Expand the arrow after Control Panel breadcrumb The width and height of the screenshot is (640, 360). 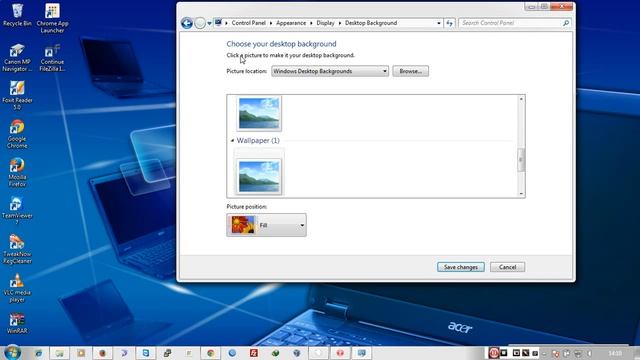271,23
